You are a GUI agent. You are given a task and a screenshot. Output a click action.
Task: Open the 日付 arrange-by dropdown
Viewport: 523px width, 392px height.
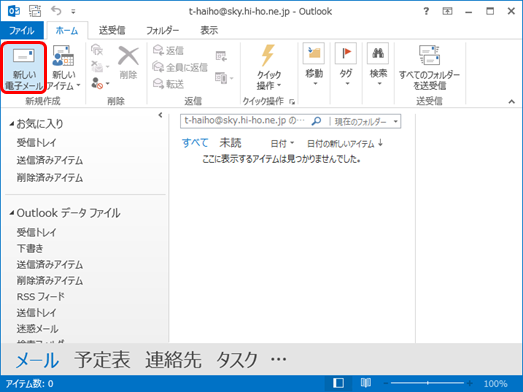pyautogui.click(x=282, y=144)
